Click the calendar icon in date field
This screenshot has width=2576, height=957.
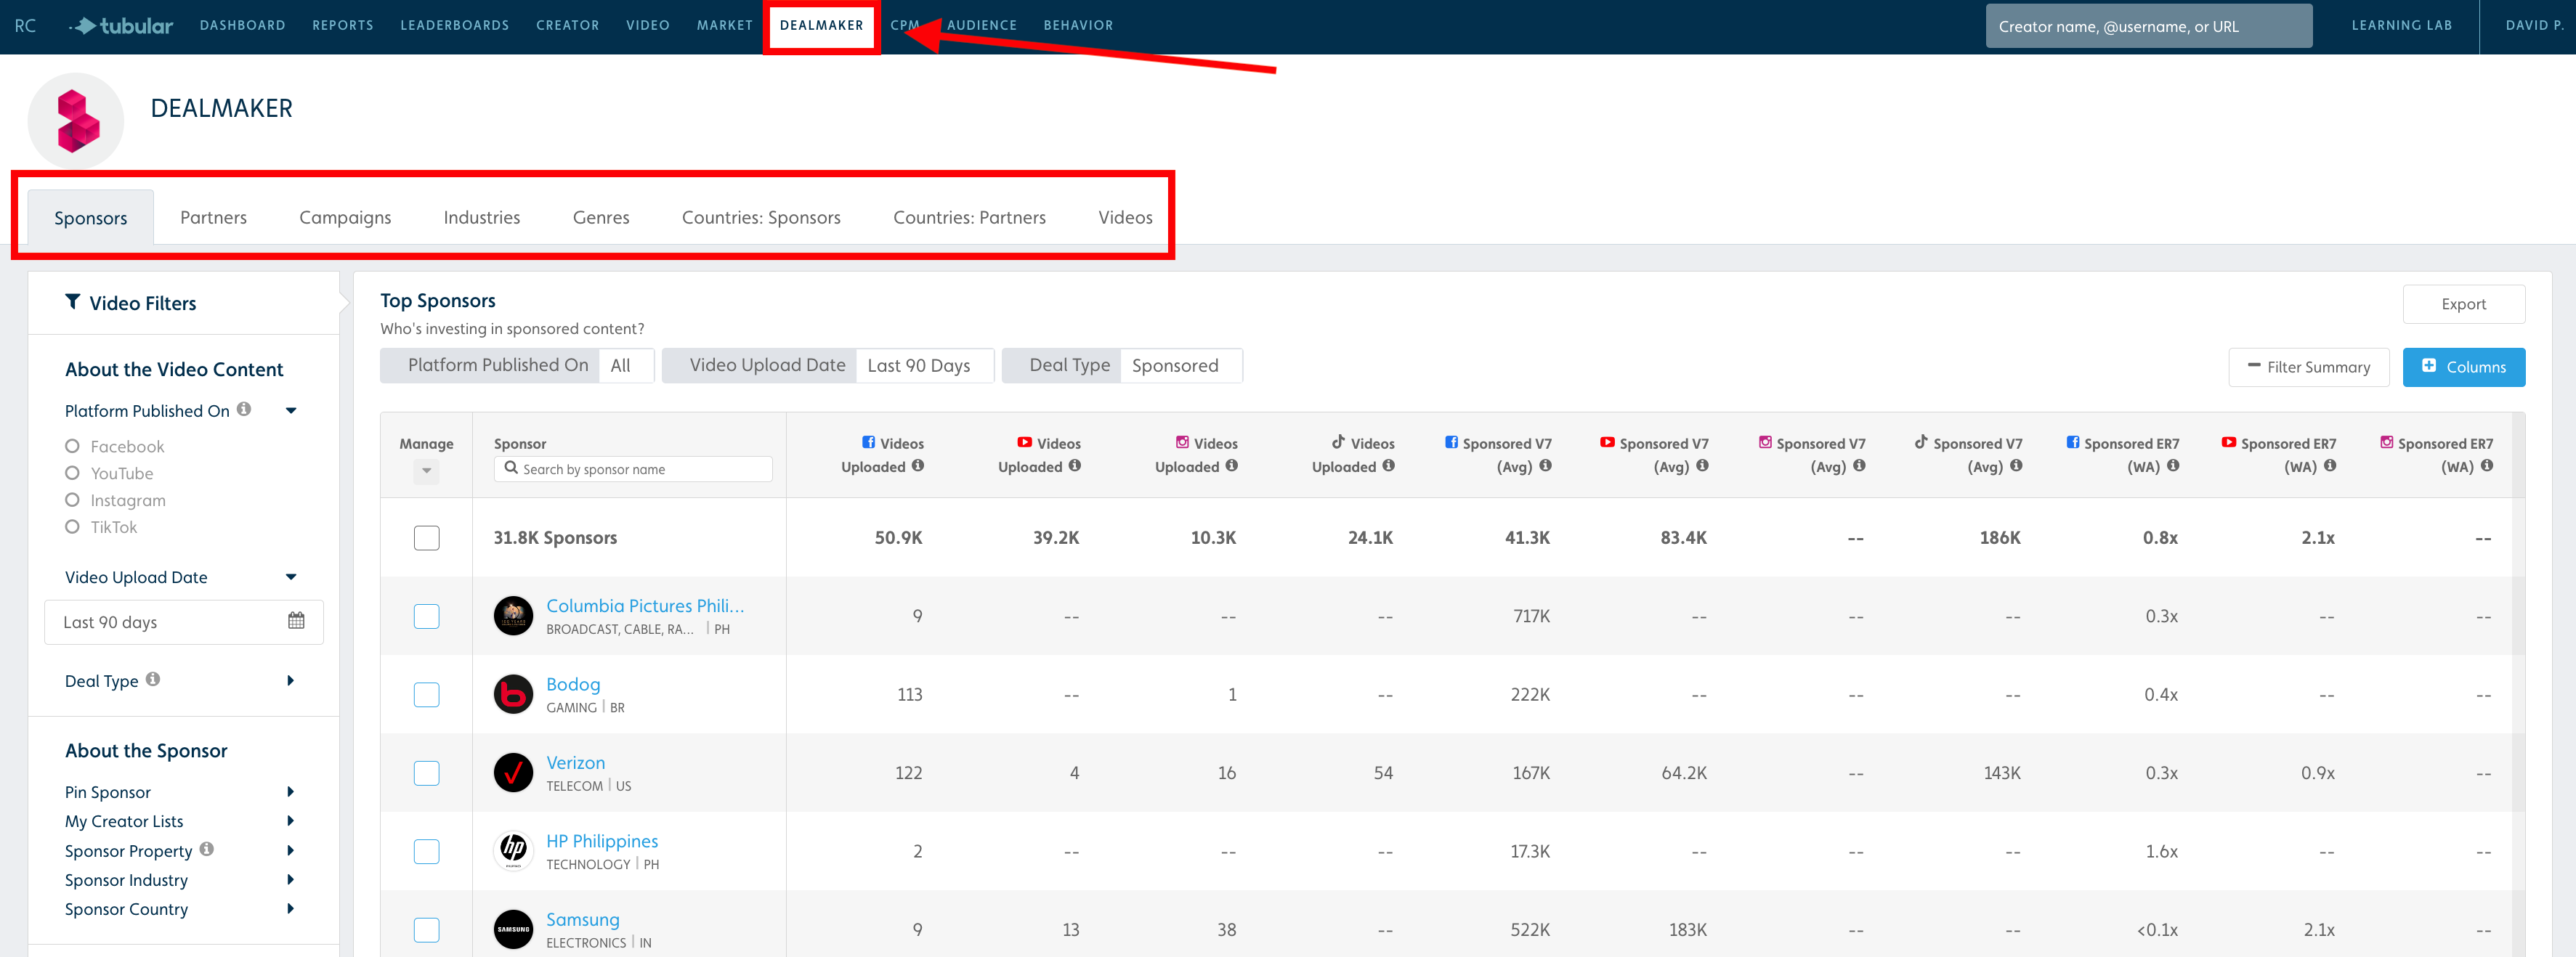(296, 621)
